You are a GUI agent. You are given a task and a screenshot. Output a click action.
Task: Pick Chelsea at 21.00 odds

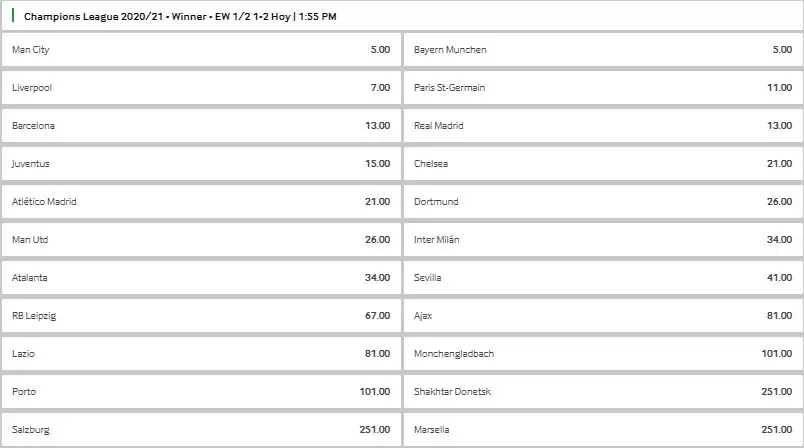(602, 163)
